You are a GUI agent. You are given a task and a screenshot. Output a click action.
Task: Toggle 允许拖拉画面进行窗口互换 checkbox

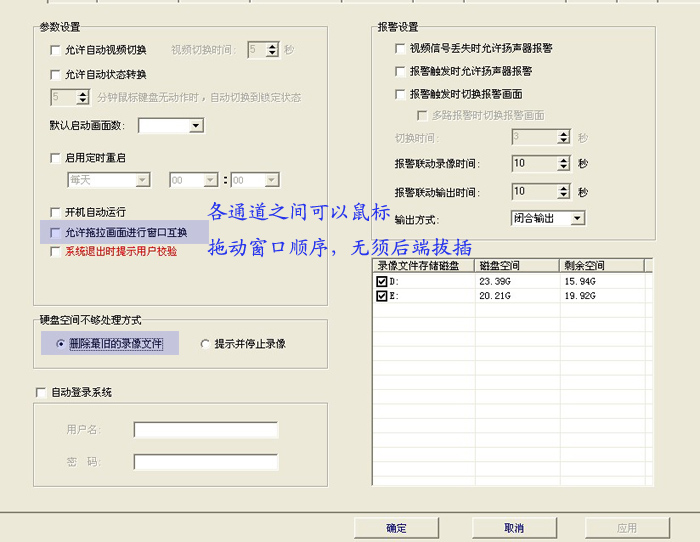pyautogui.click(x=55, y=232)
